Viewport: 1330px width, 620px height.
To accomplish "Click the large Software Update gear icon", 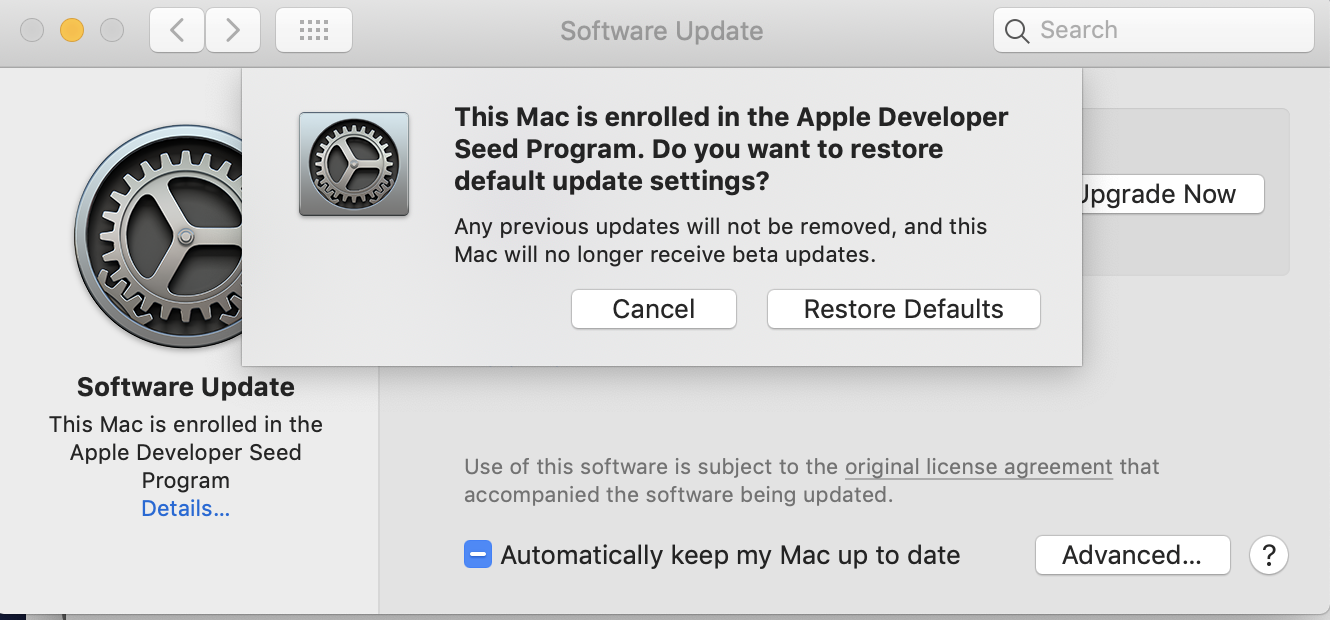I will click(187, 237).
